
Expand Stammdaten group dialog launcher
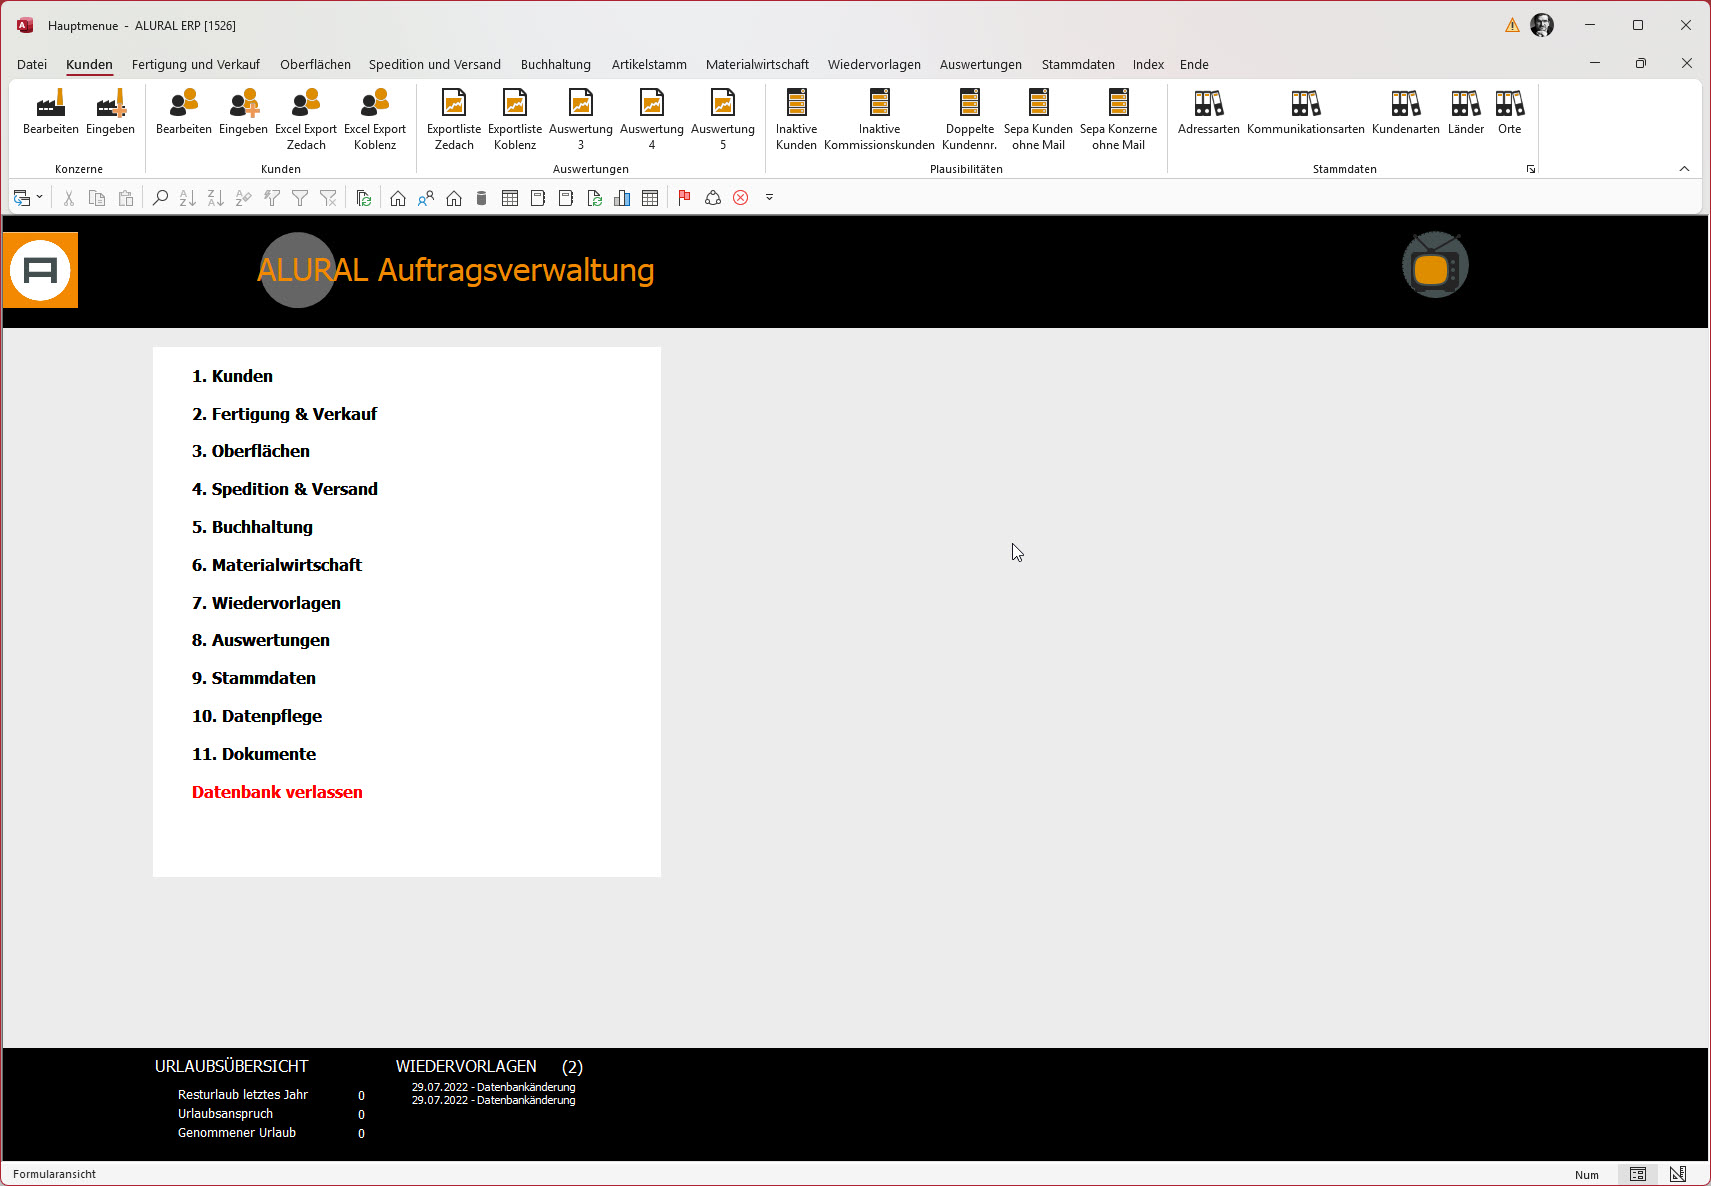click(x=1530, y=169)
